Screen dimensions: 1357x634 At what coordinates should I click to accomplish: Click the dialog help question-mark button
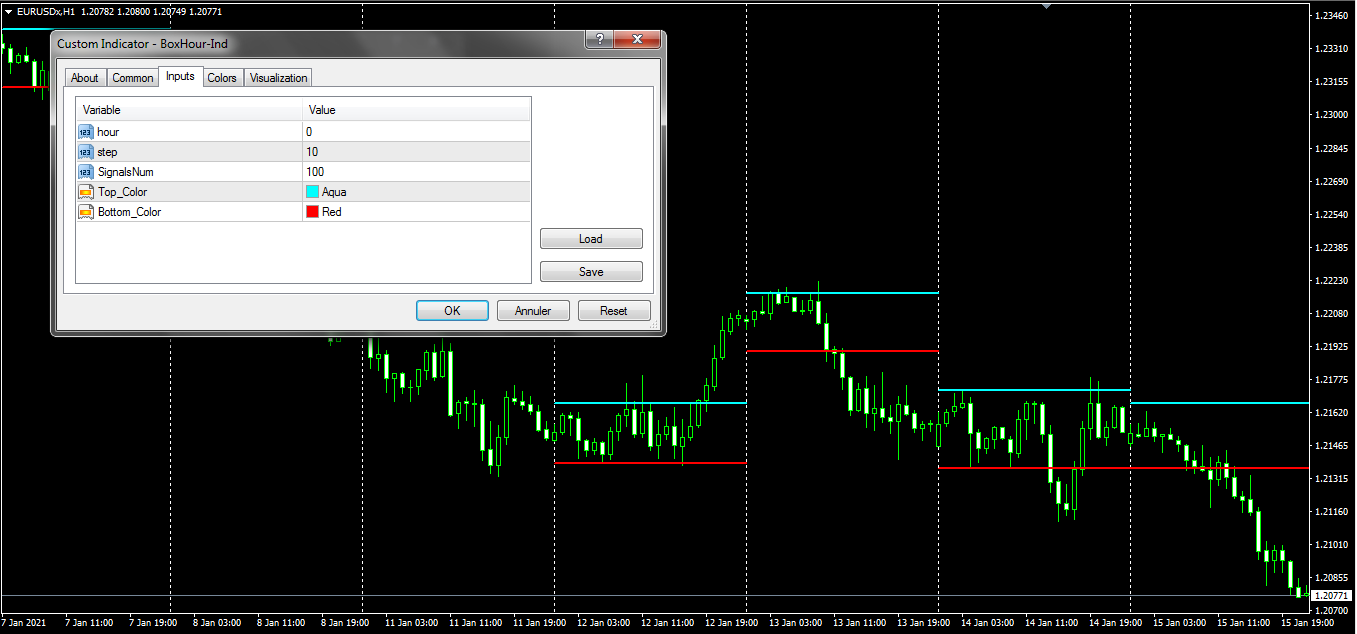pyautogui.click(x=598, y=40)
